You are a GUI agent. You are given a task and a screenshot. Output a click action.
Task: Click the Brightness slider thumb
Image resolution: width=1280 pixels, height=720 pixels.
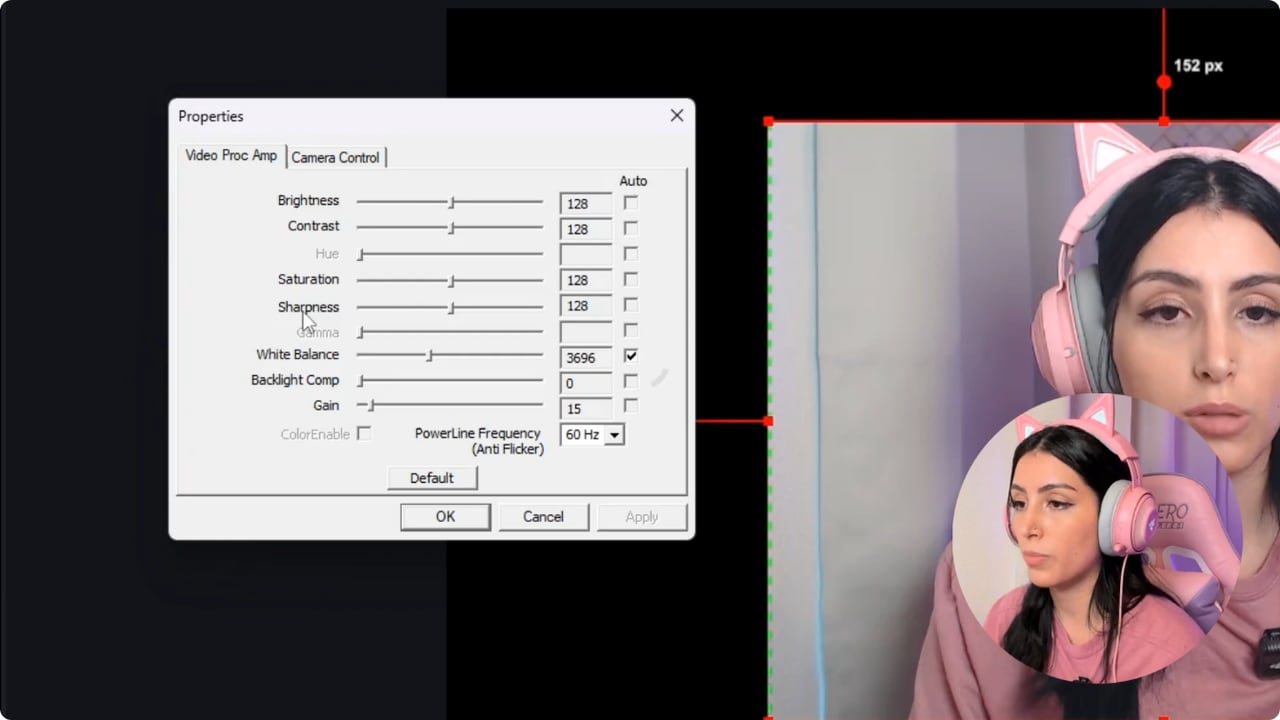click(x=452, y=202)
